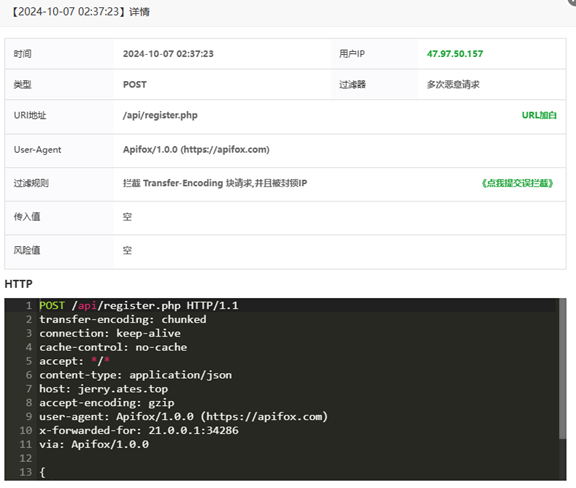The image size is (576, 488).
Task: Click the content-type: application/json line
Action: [x=136, y=375]
